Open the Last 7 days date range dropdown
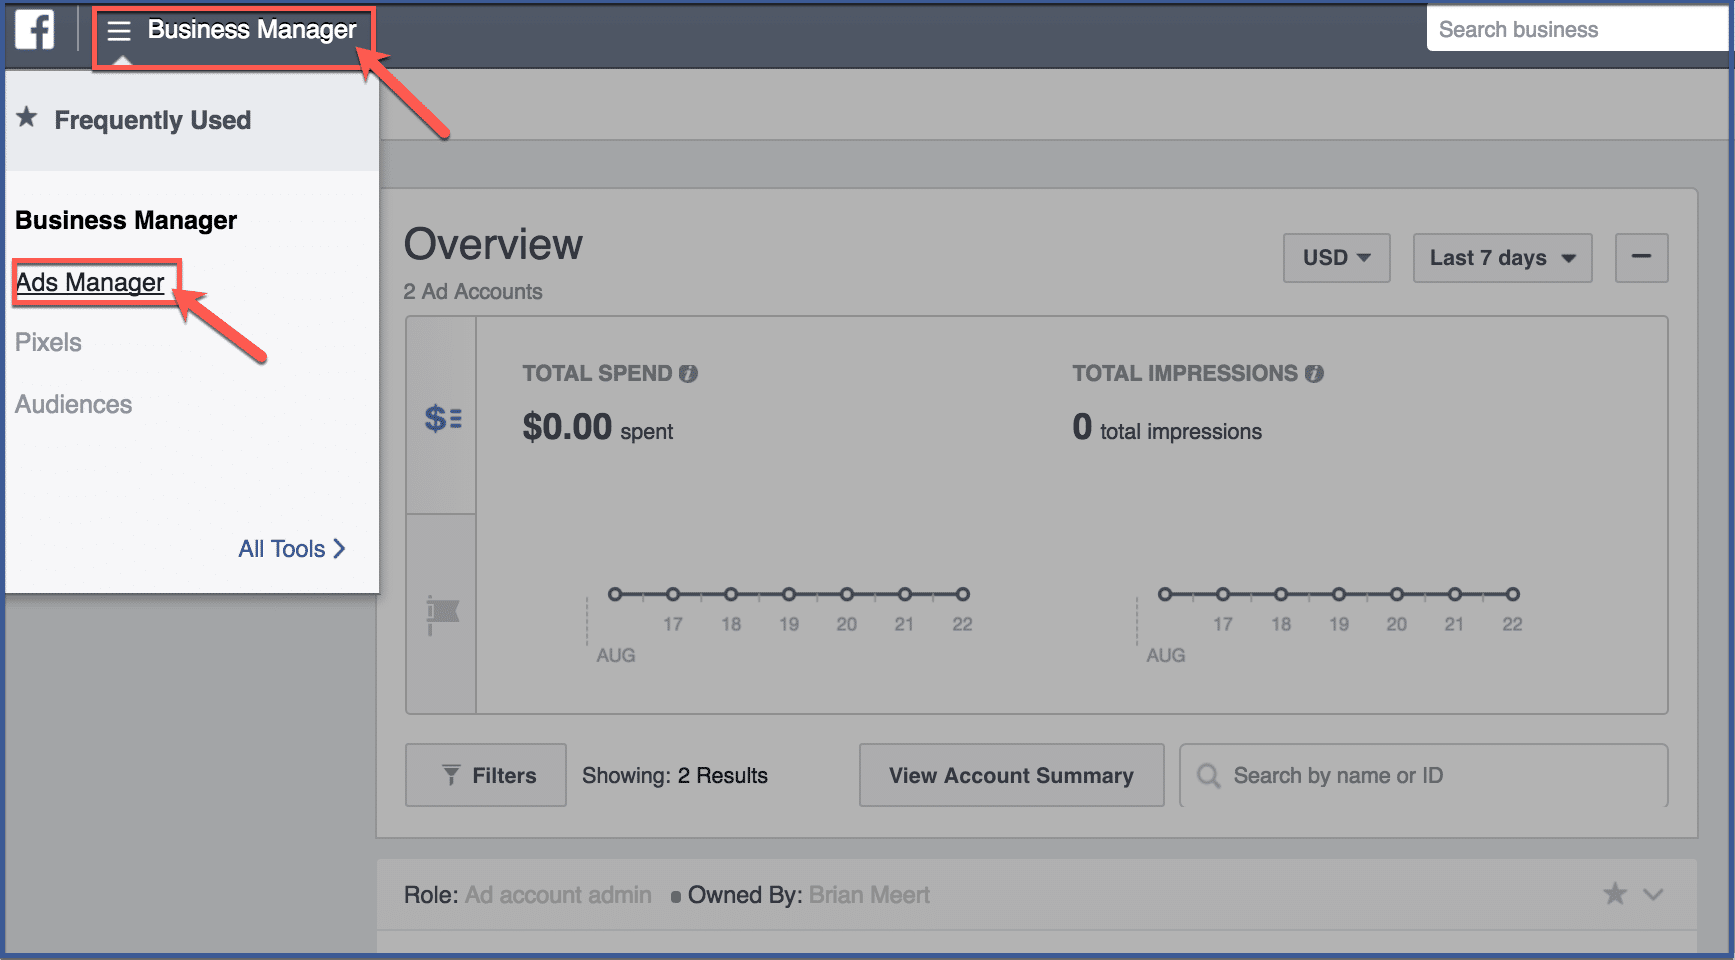The image size is (1735, 960). tap(1502, 258)
